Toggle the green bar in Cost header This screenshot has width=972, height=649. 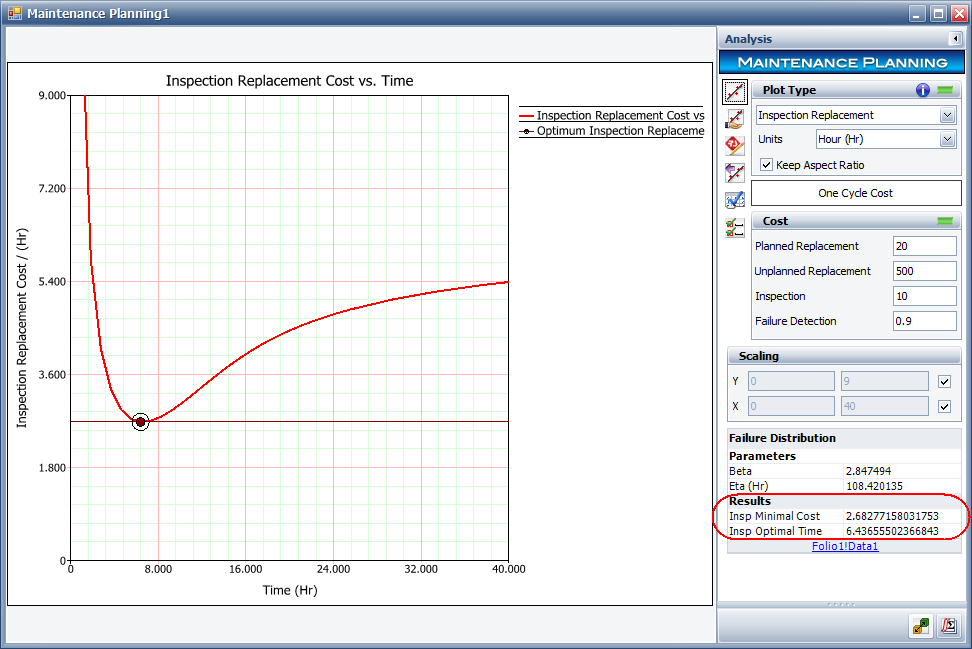tap(945, 221)
